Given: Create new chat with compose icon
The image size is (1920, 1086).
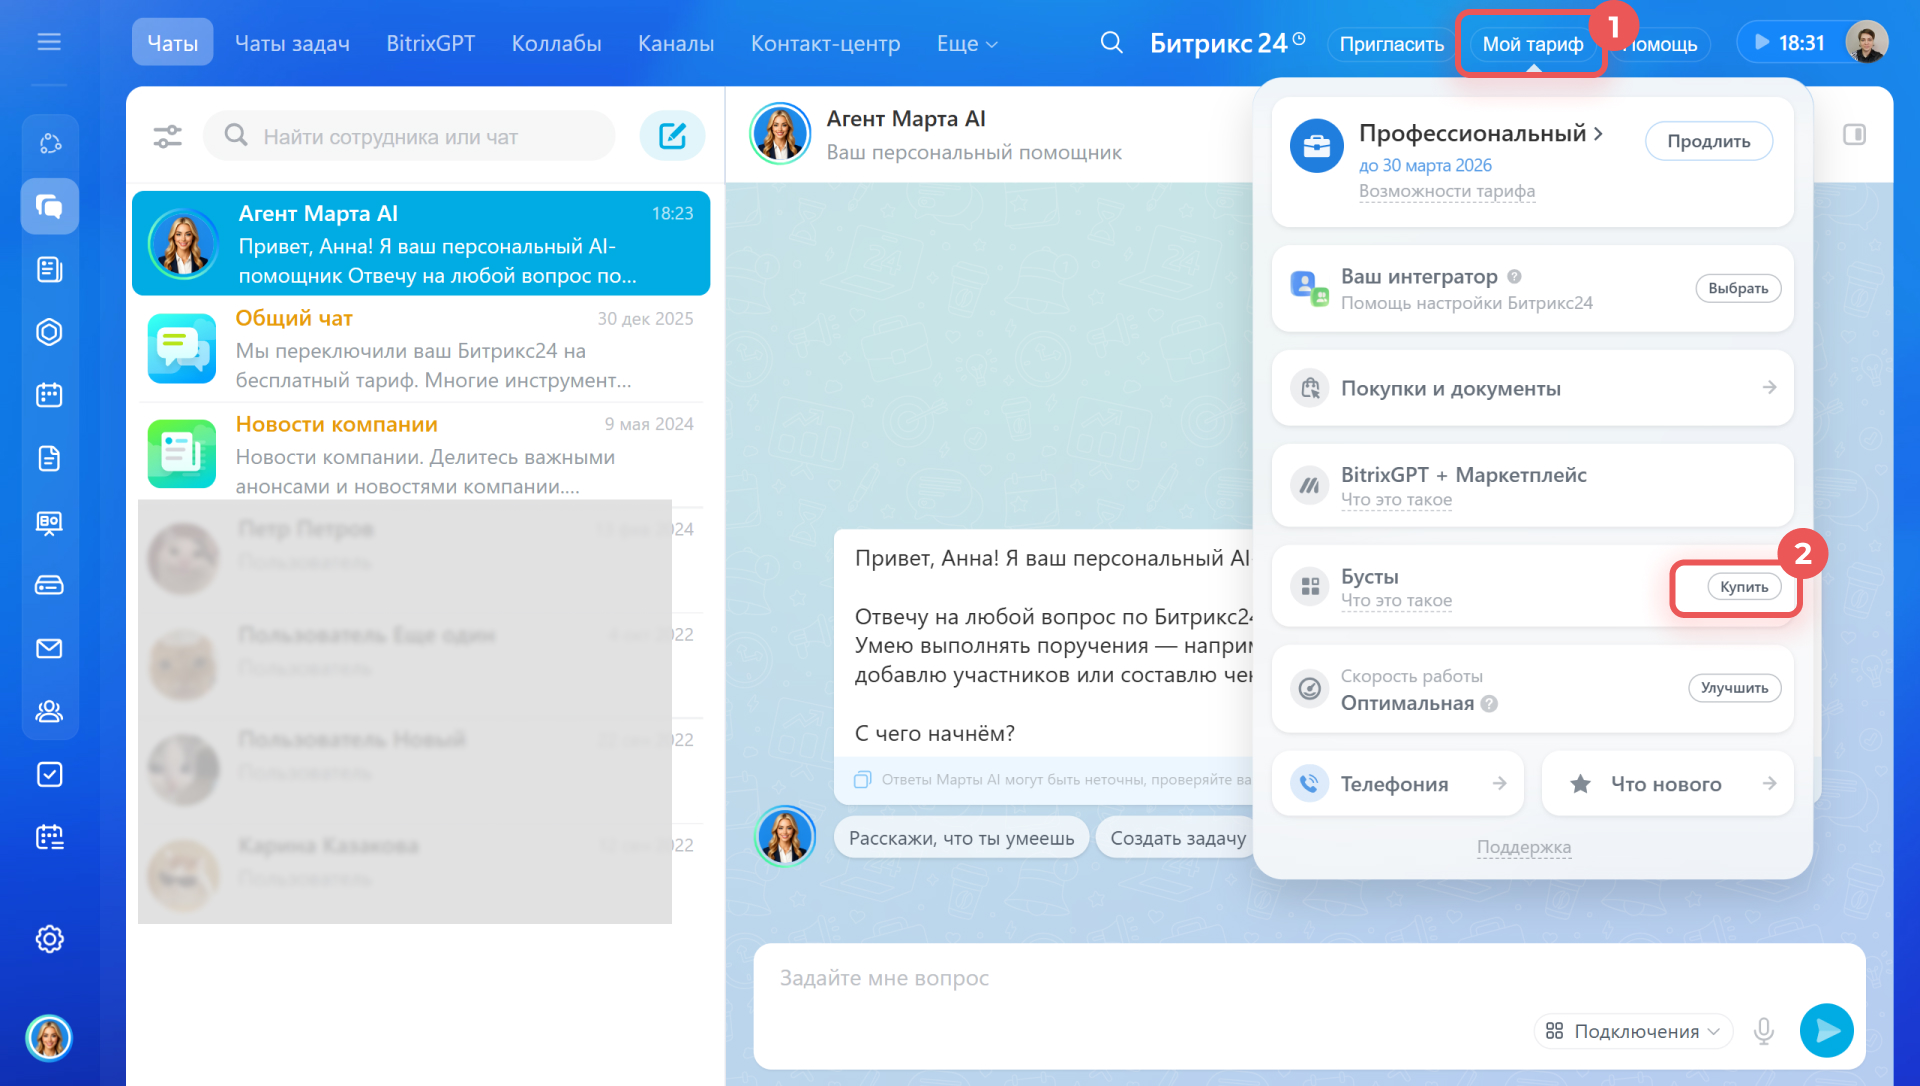Looking at the screenshot, I should coord(672,136).
